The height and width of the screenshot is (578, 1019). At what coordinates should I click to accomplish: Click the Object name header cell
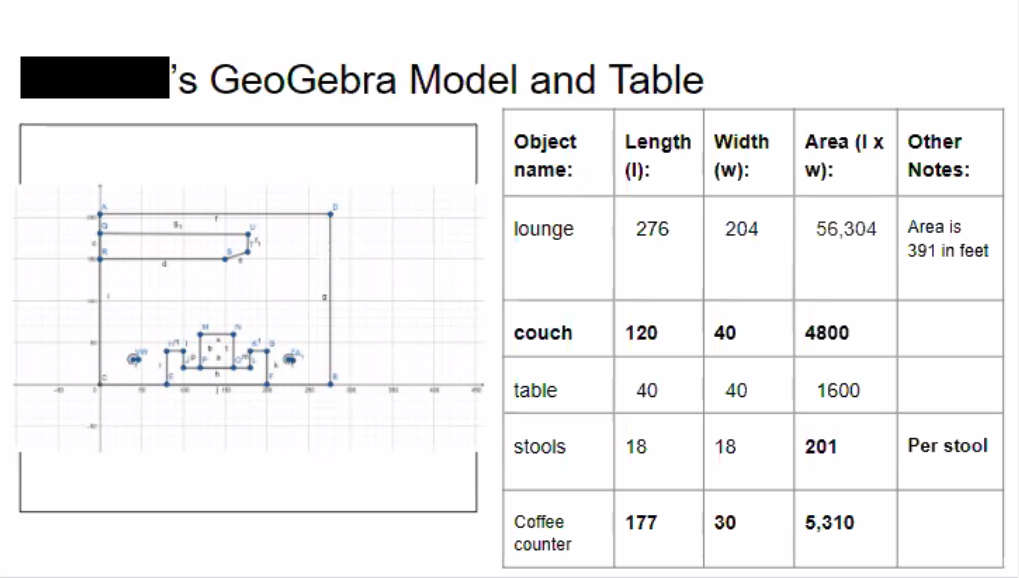click(x=558, y=153)
